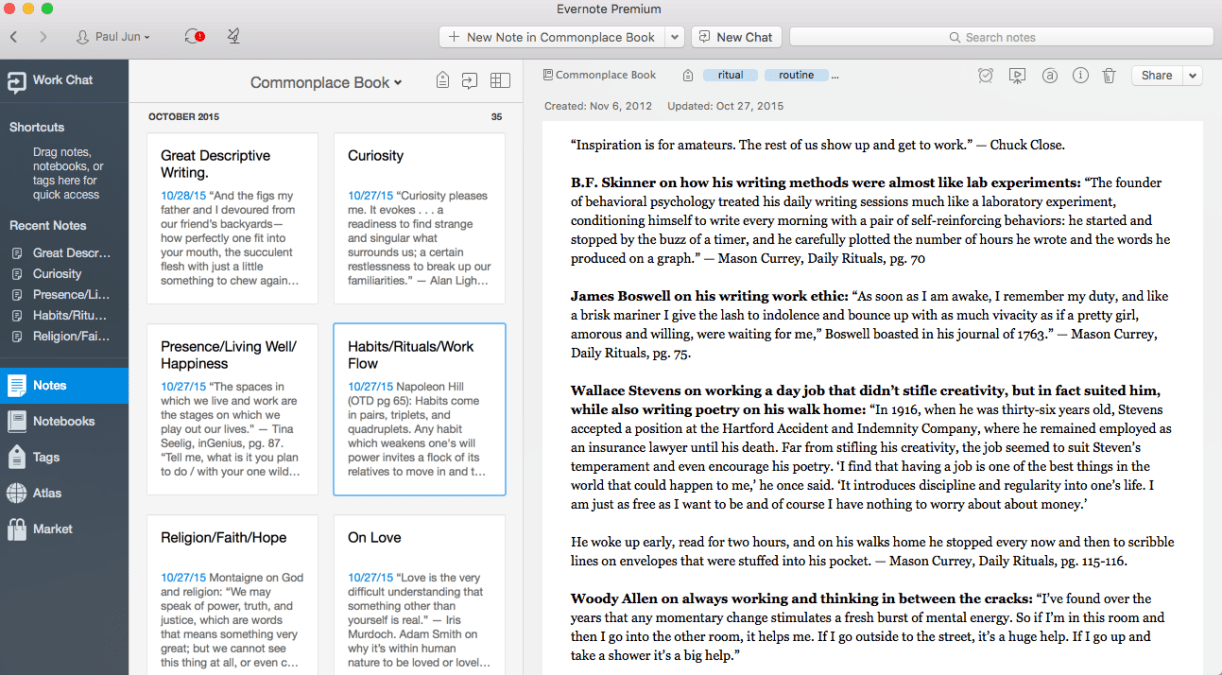Image resolution: width=1222 pixels, height=675 pixels.
Task: Click the sync icon with red badge
Action: 194,37
